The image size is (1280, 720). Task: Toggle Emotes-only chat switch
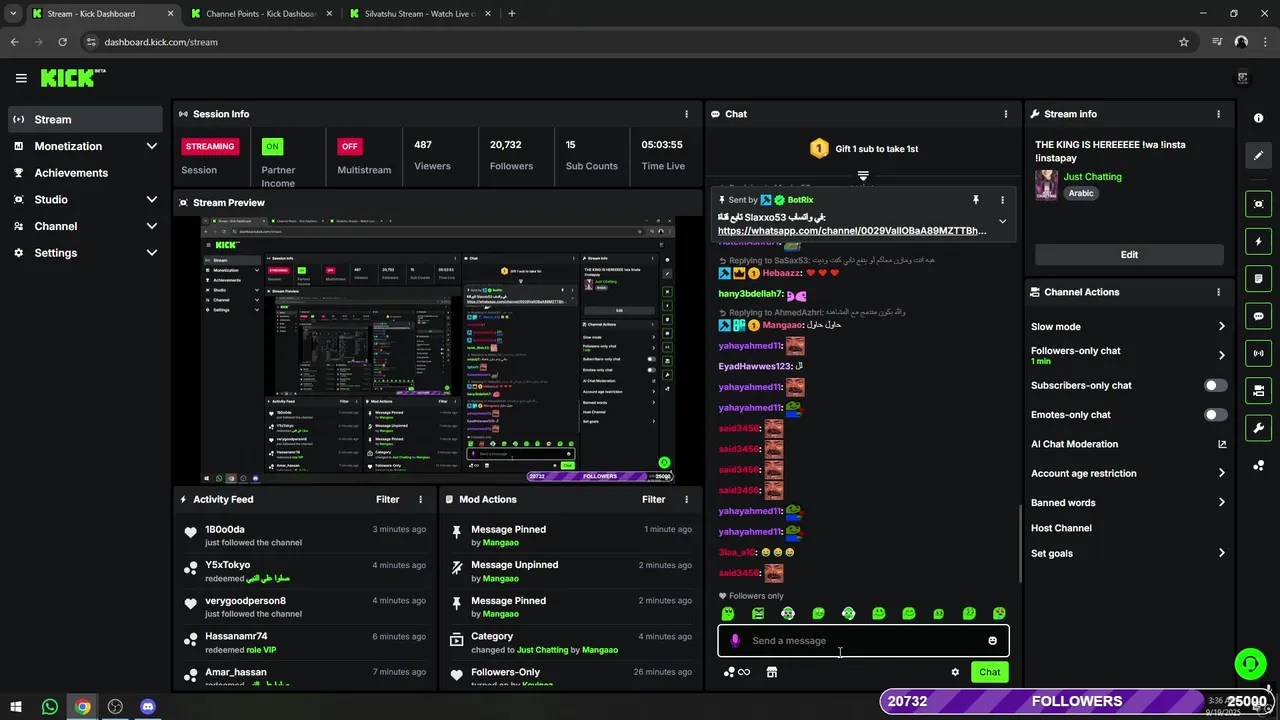pos(1215,415)
